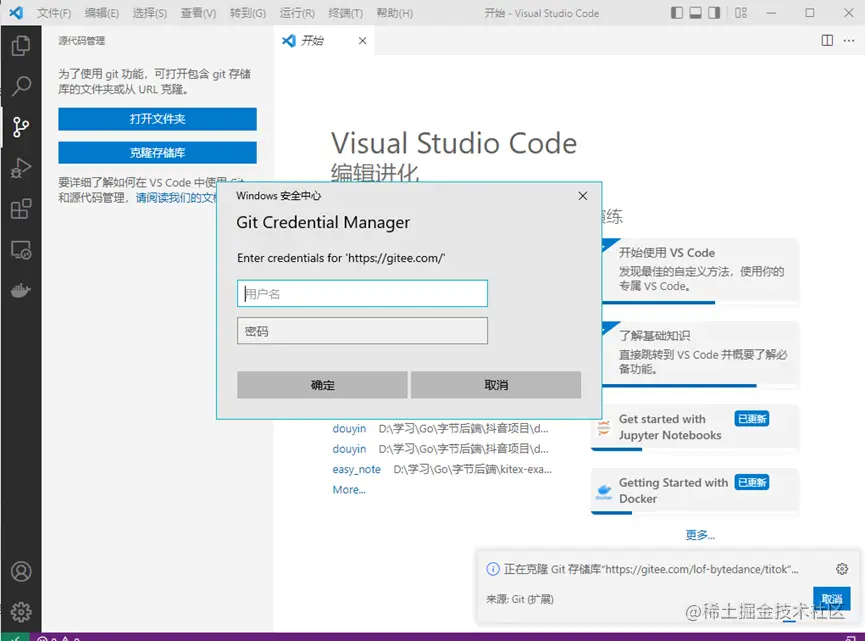Screen dimensions: 865x641
Task: Open the 查看(V) menu
Action: 198,13
